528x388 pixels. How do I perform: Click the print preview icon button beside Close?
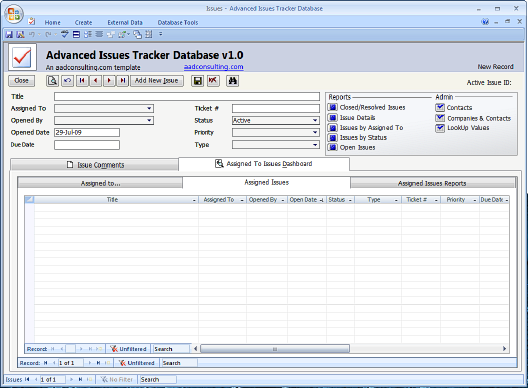(x=52, y=81)
